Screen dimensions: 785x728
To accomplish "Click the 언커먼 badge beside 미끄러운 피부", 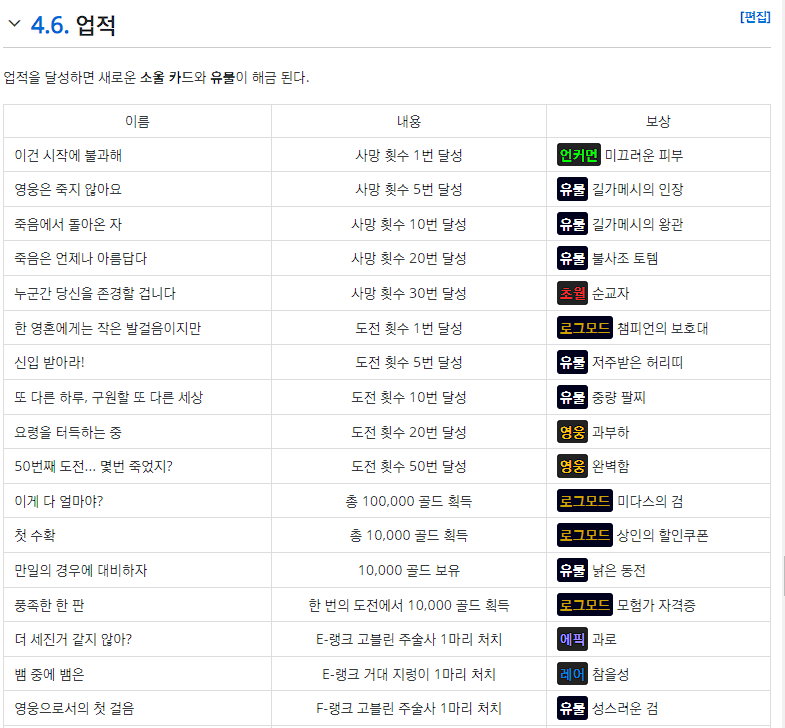I will pos(579,155).
